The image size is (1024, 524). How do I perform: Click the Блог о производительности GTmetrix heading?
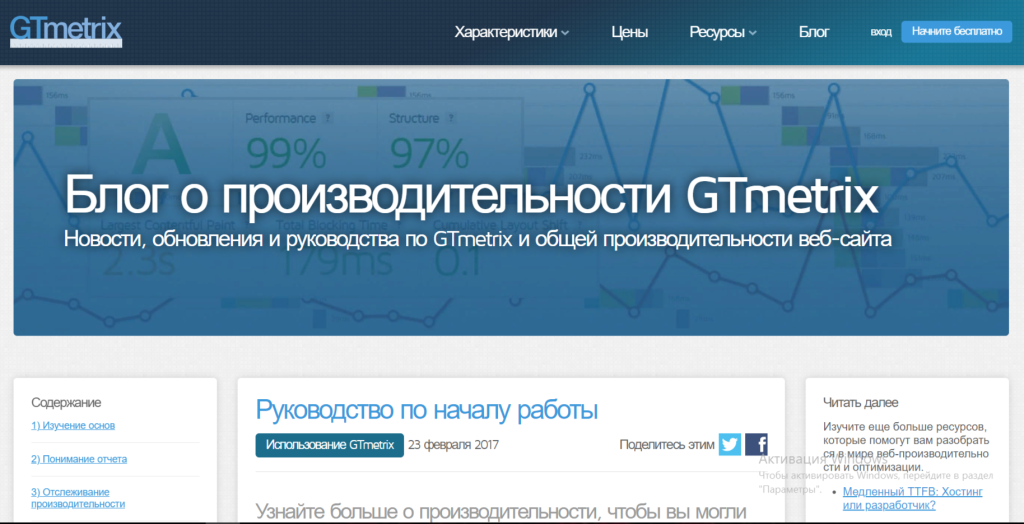[470, 196]
